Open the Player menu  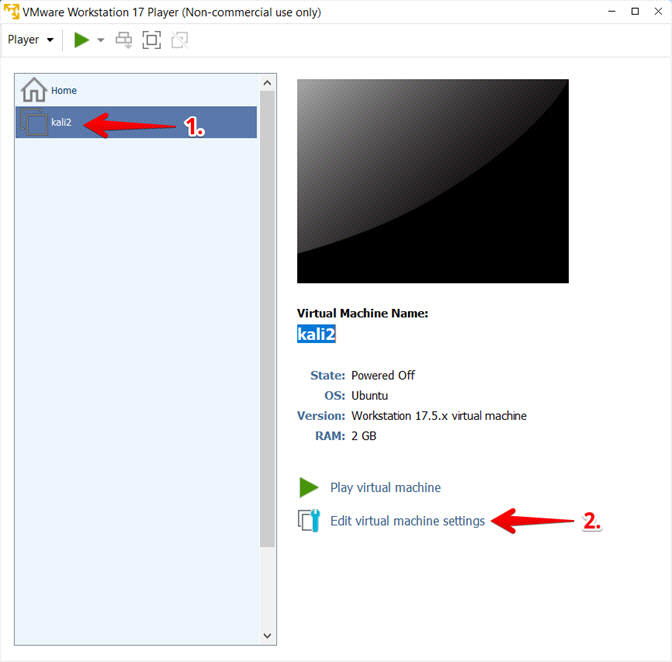(30, 40)
